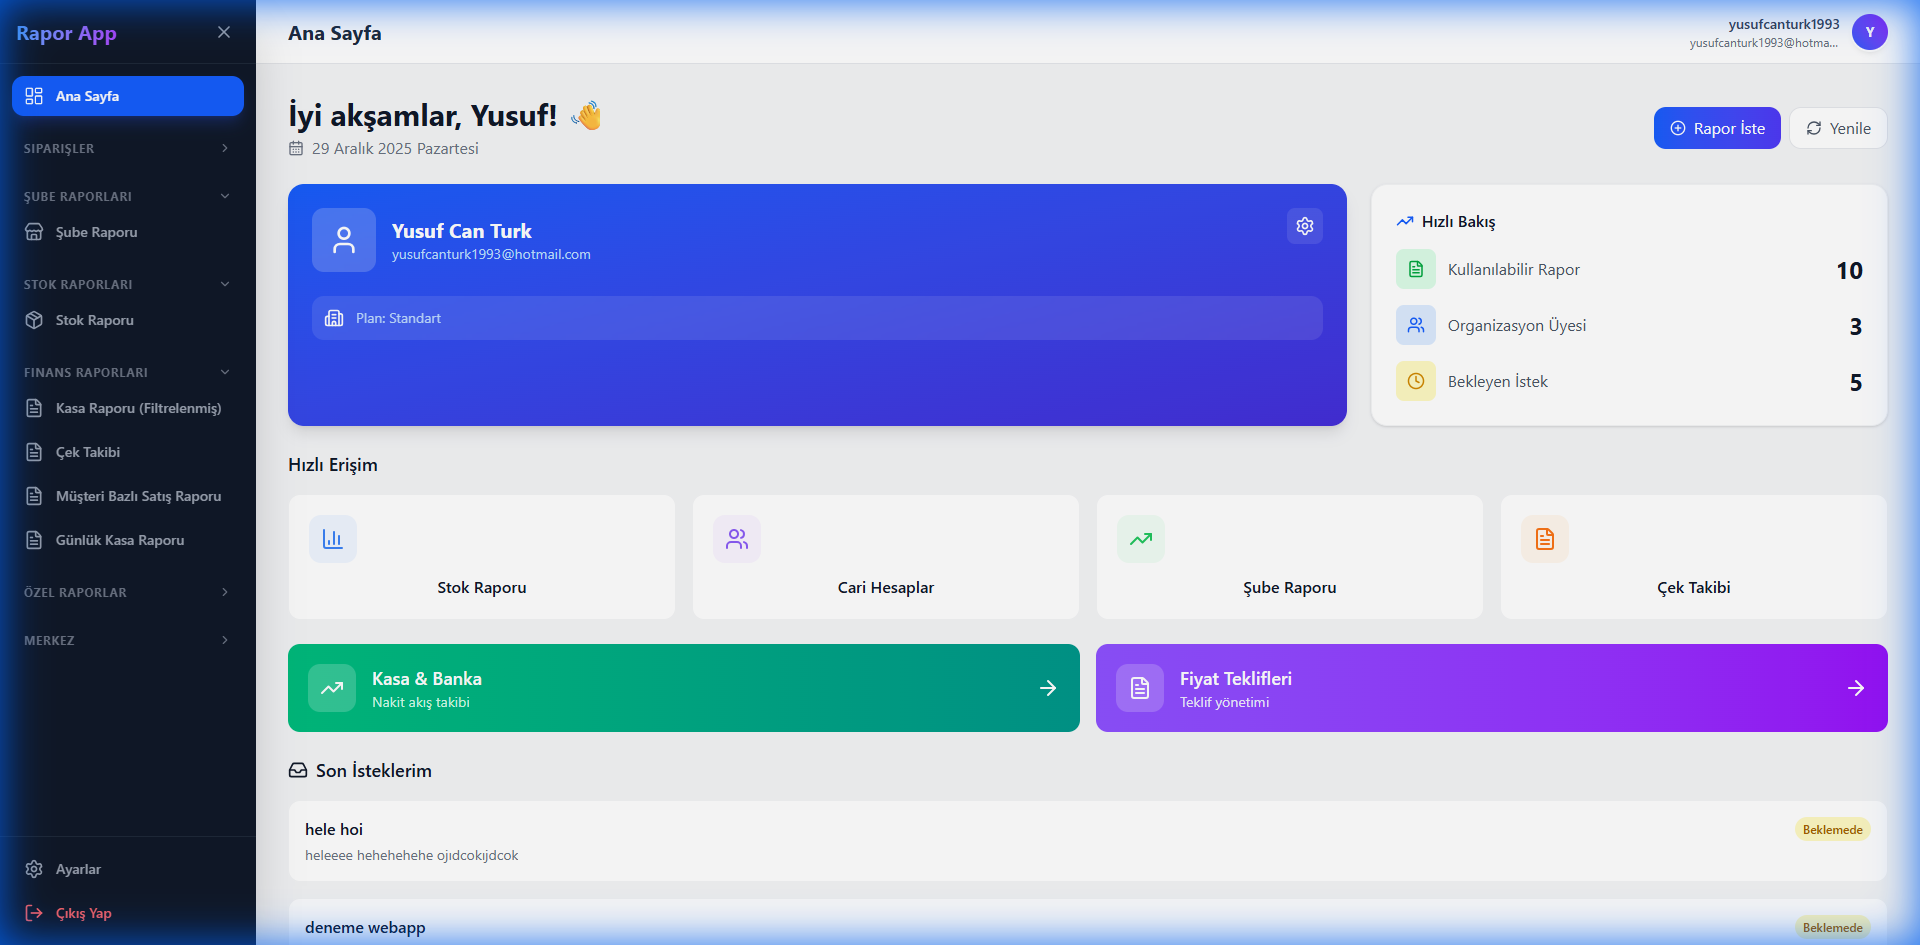The width and height of the screenshot is (1920, 945).
Task: Expand the SIPARIŞLER section
Action: tap(127, 148)
